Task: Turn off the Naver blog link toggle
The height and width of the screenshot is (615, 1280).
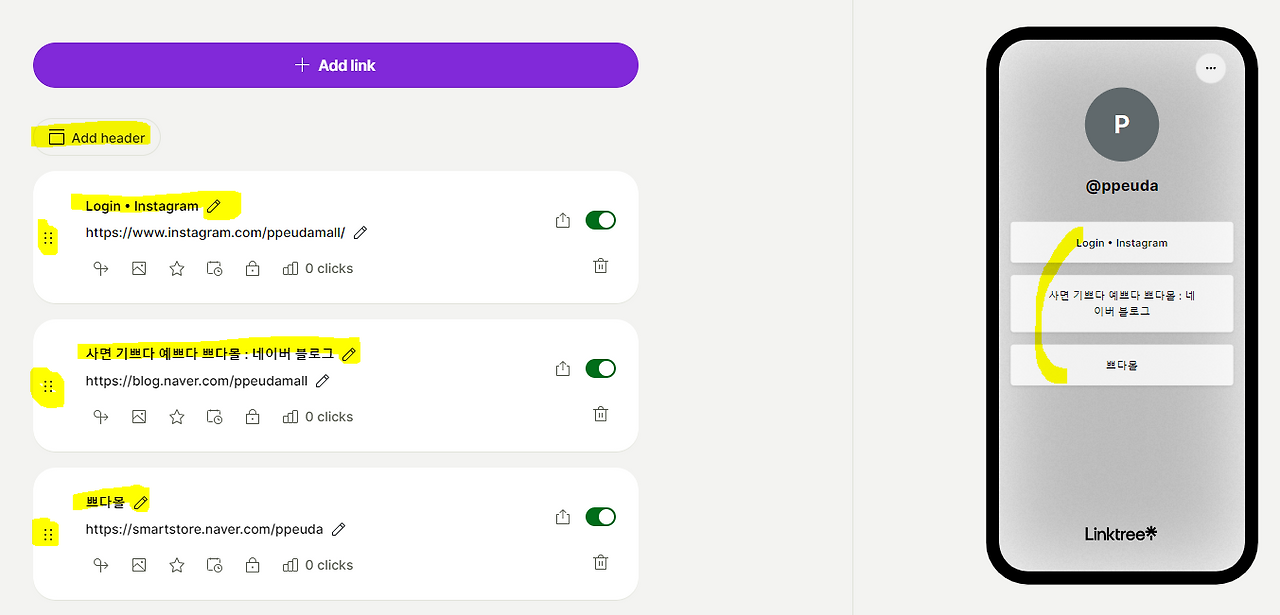Action: tap(600, 369)
